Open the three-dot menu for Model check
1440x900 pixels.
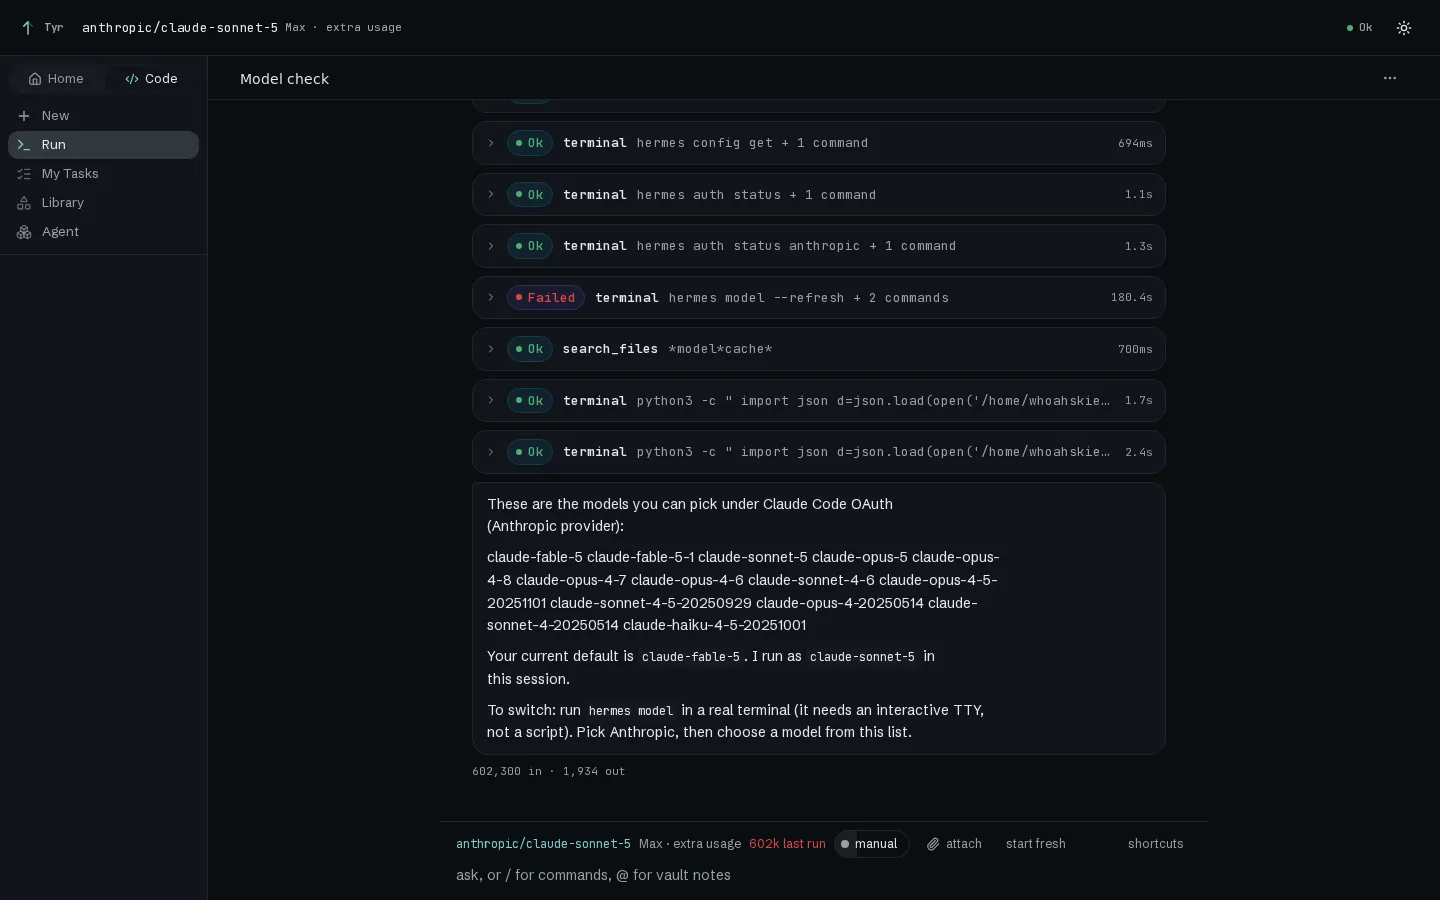(x=1390, y=78)
